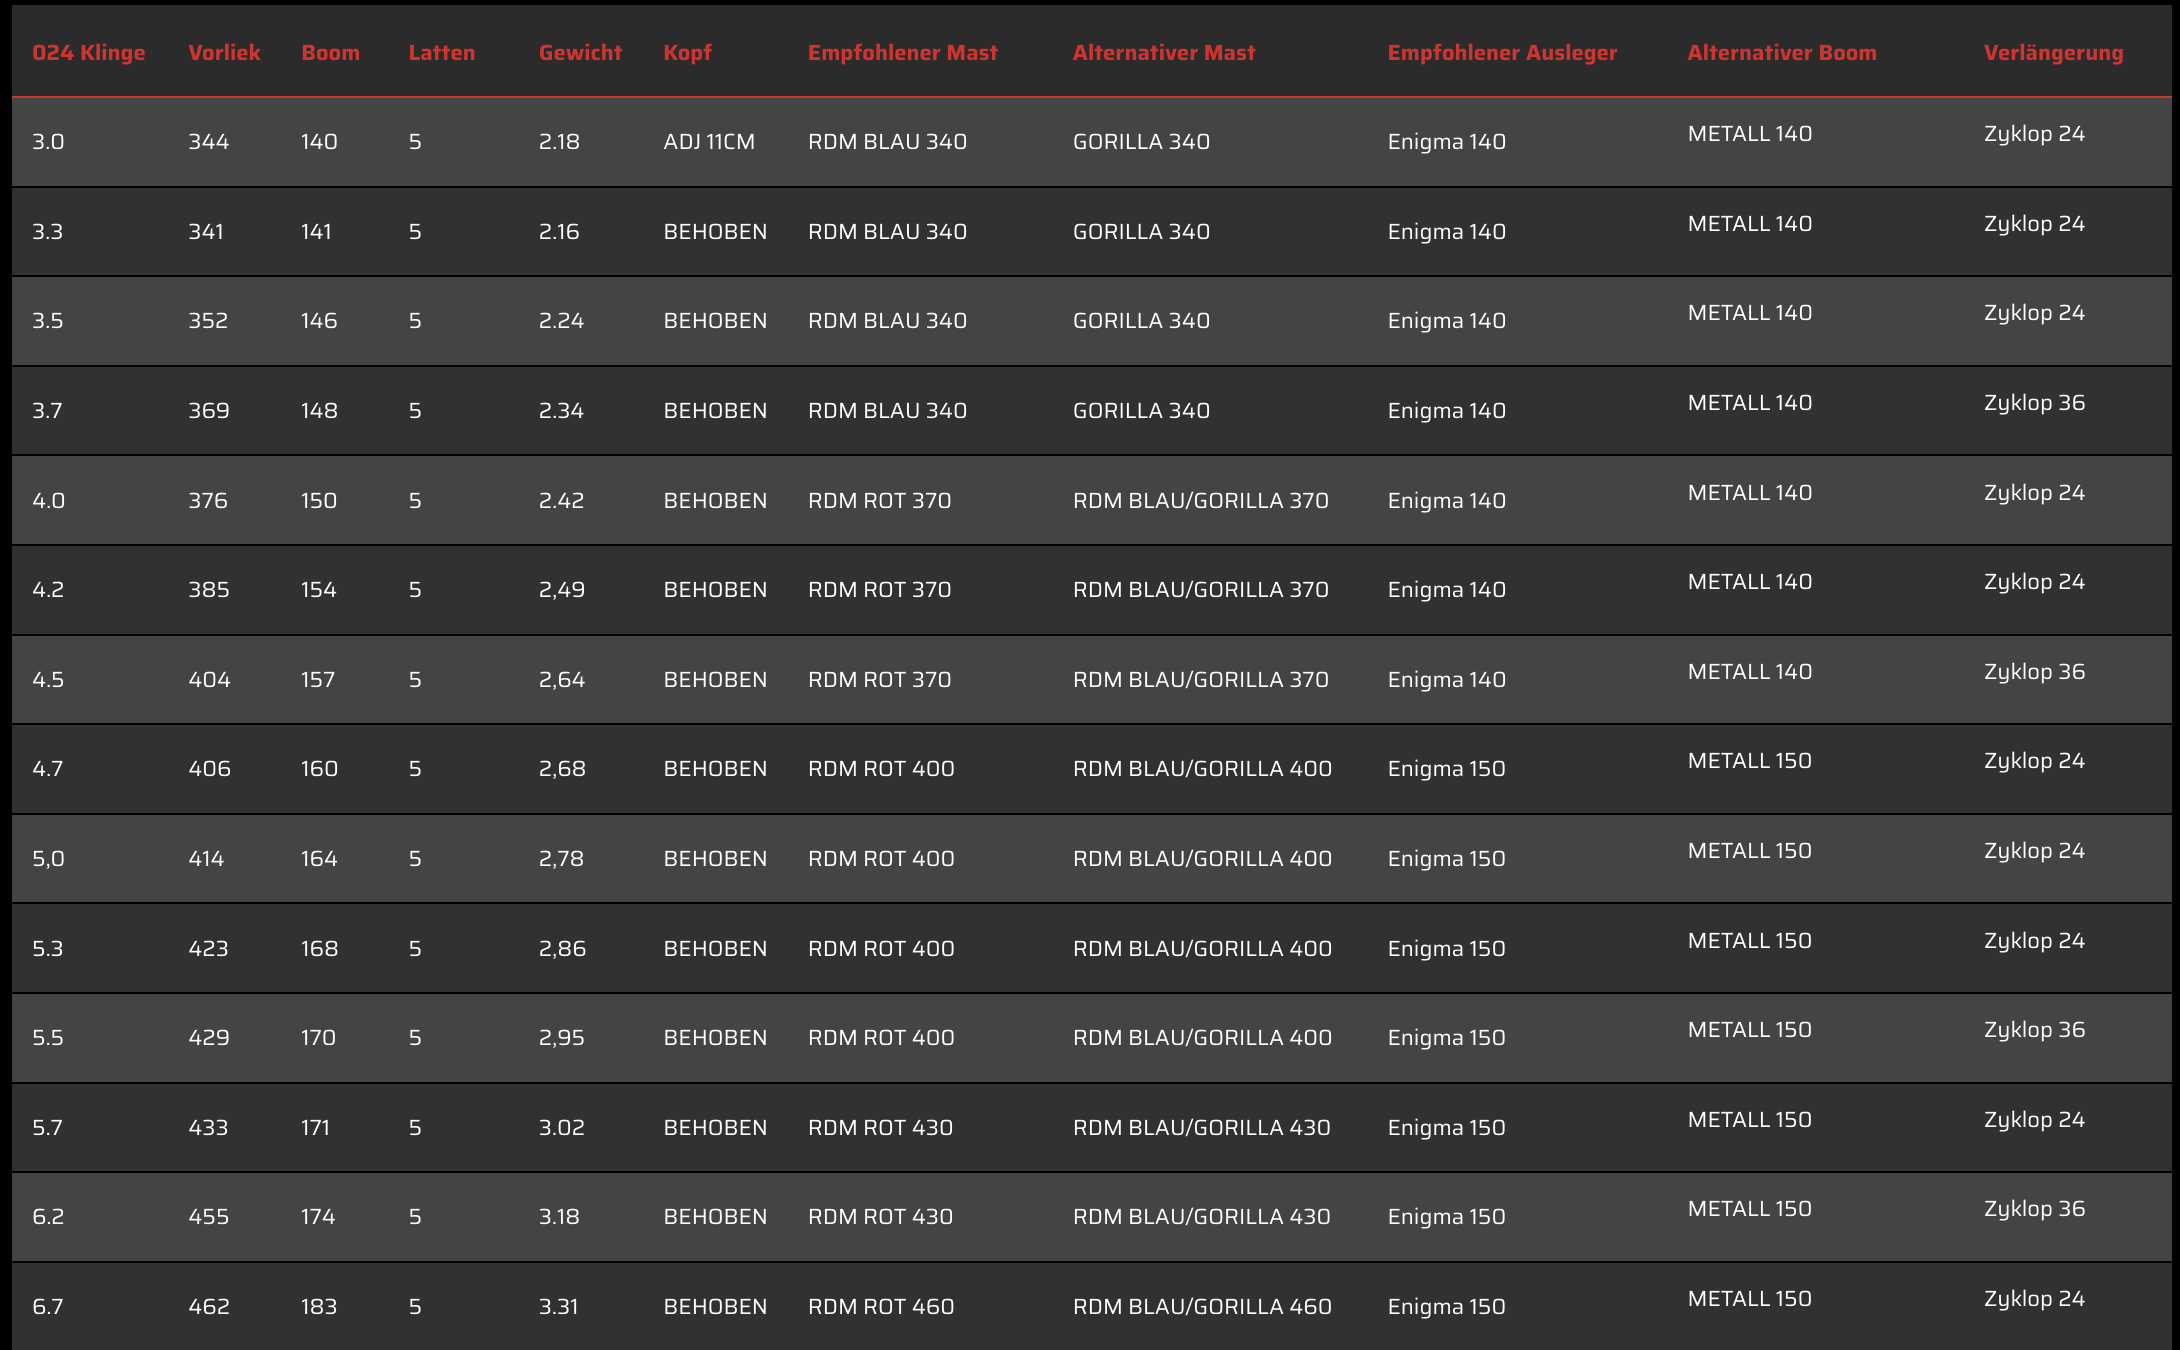2180x1350 pixels.
Task: Click the '024 Klinge' column header
Action: (88, 53)
